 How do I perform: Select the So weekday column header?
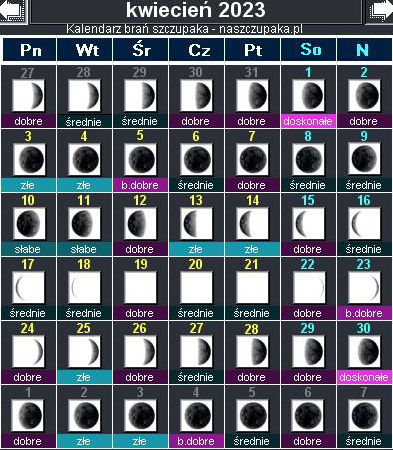(x=309, y=50)
